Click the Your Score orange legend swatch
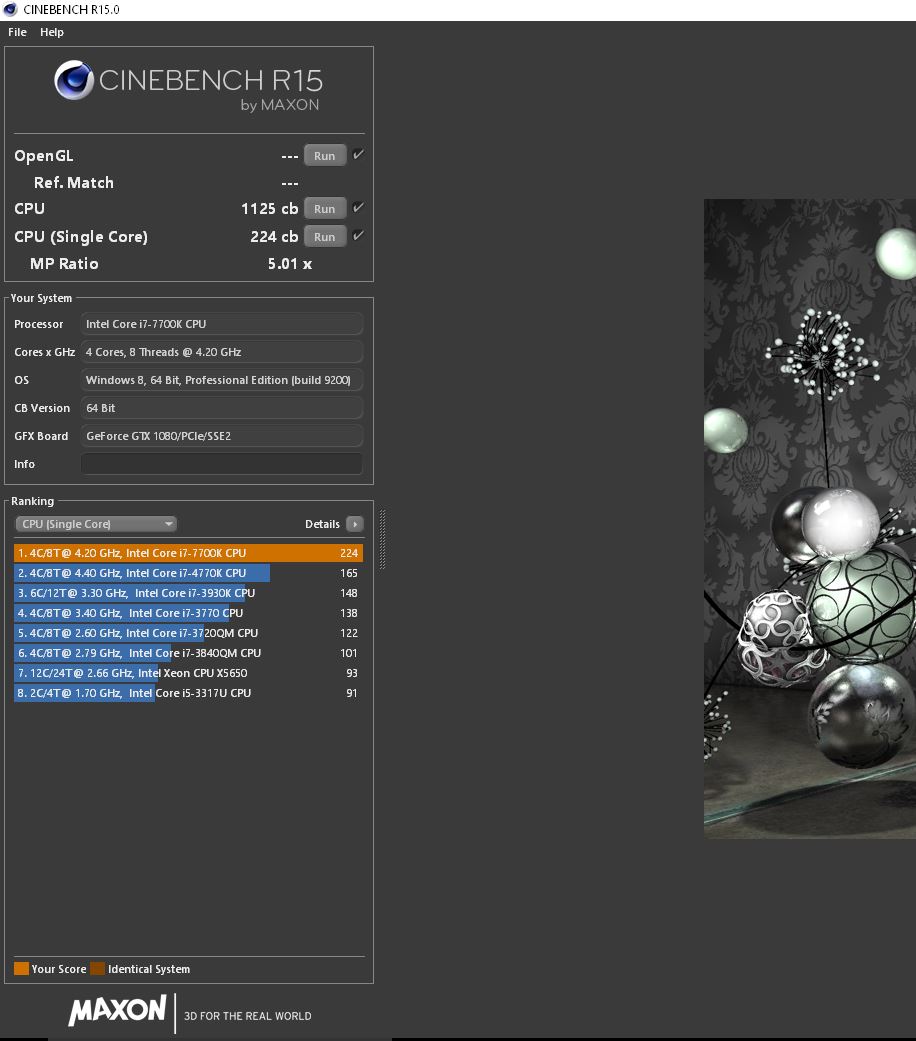Viewport: 916px width, 1041px height. (x=21, y=968)
